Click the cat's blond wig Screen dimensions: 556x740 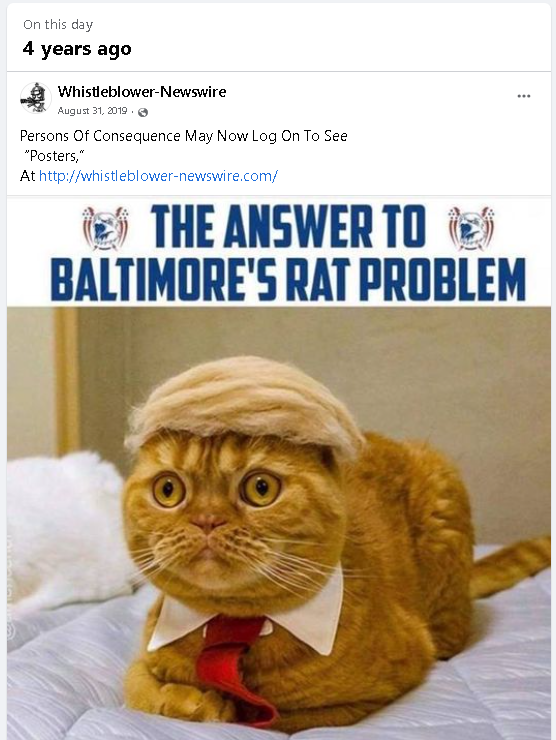tap(245, 404)
